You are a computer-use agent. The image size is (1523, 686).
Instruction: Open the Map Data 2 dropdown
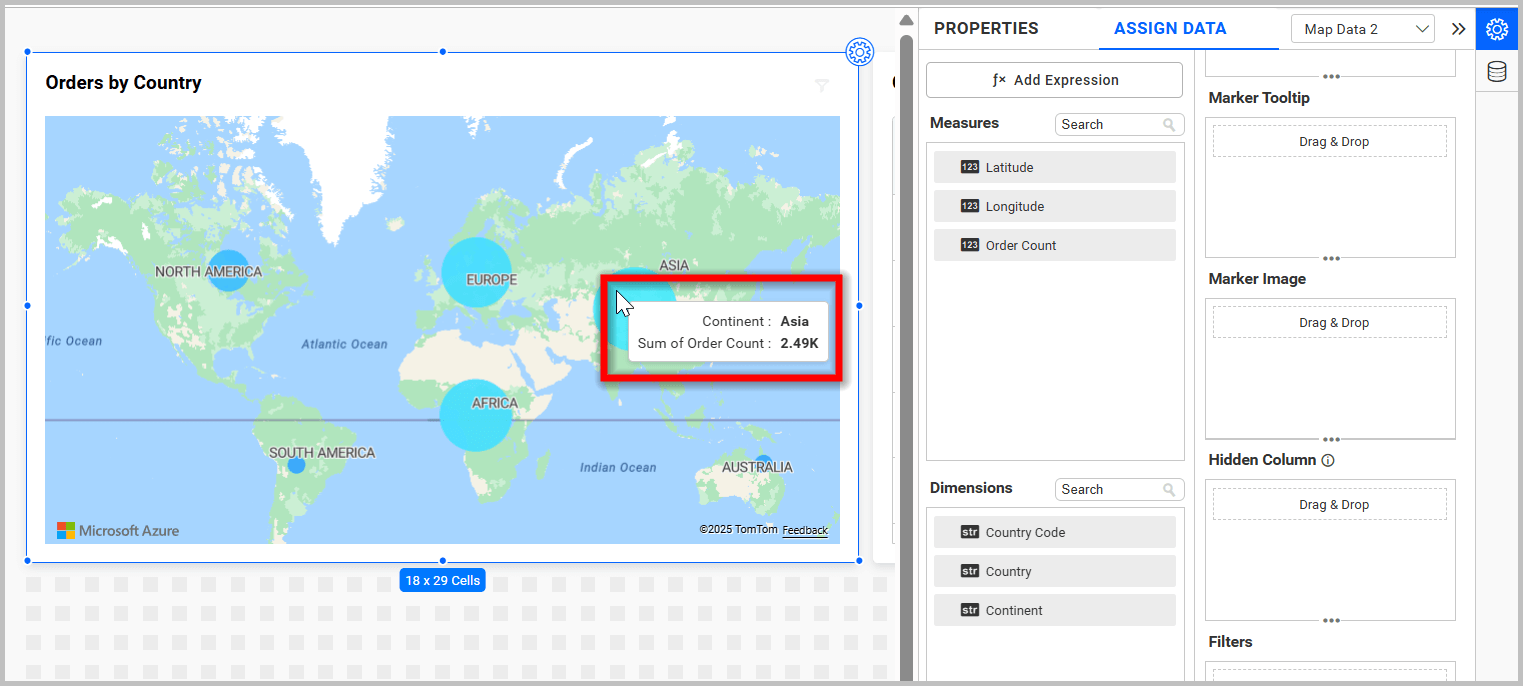click(x=1362, y=29)
